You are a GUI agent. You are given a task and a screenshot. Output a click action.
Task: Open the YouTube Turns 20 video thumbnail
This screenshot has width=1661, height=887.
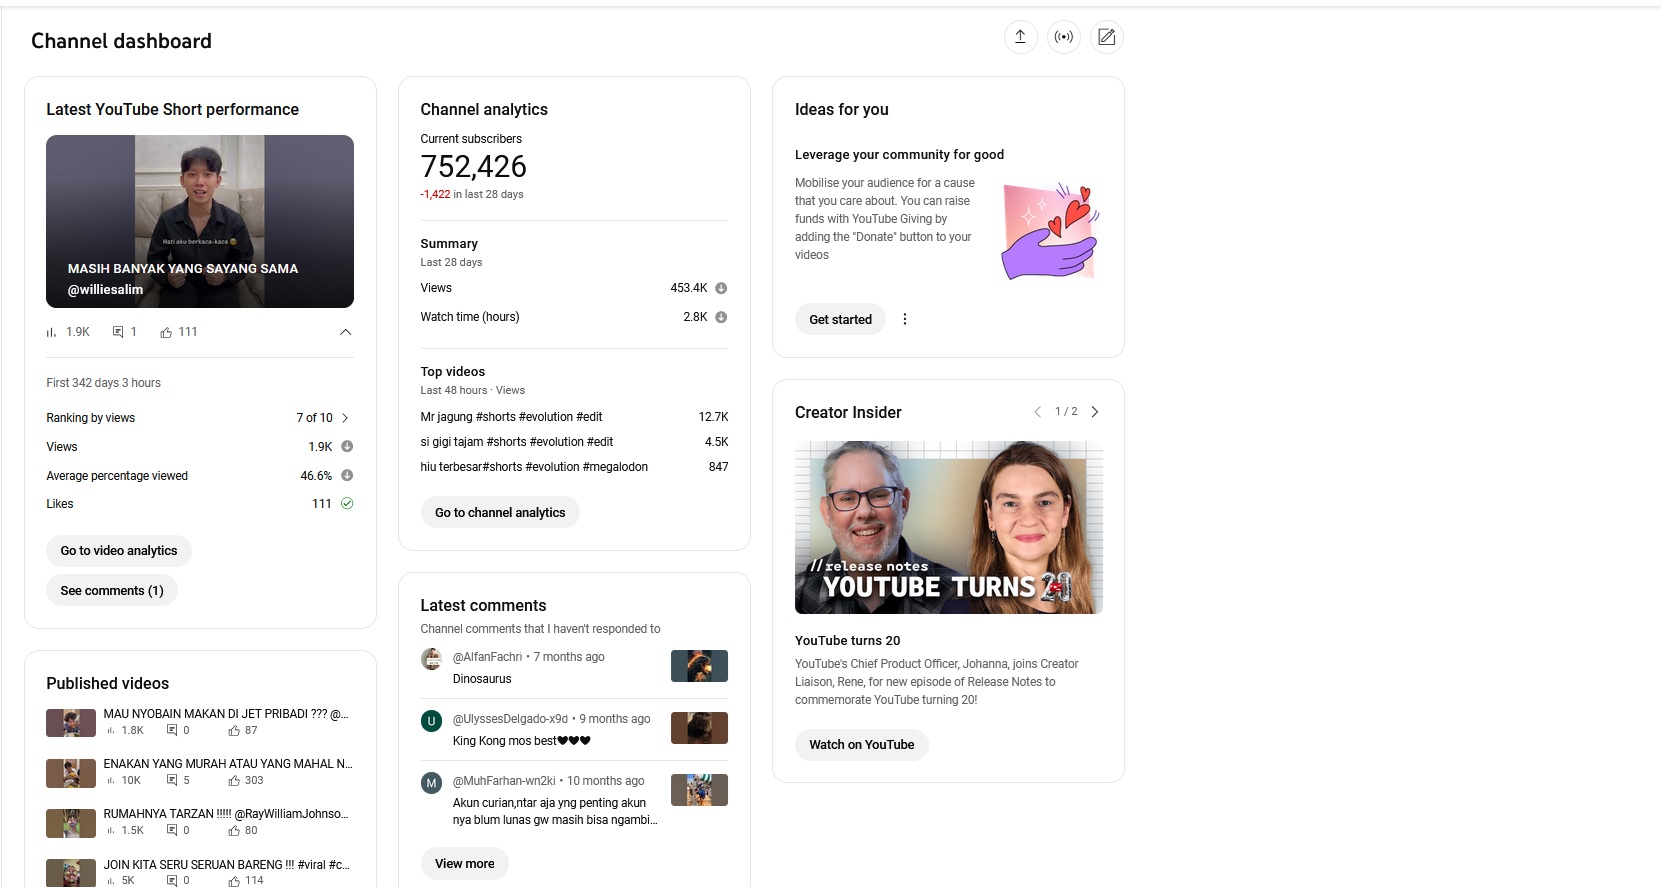[949, 528]
